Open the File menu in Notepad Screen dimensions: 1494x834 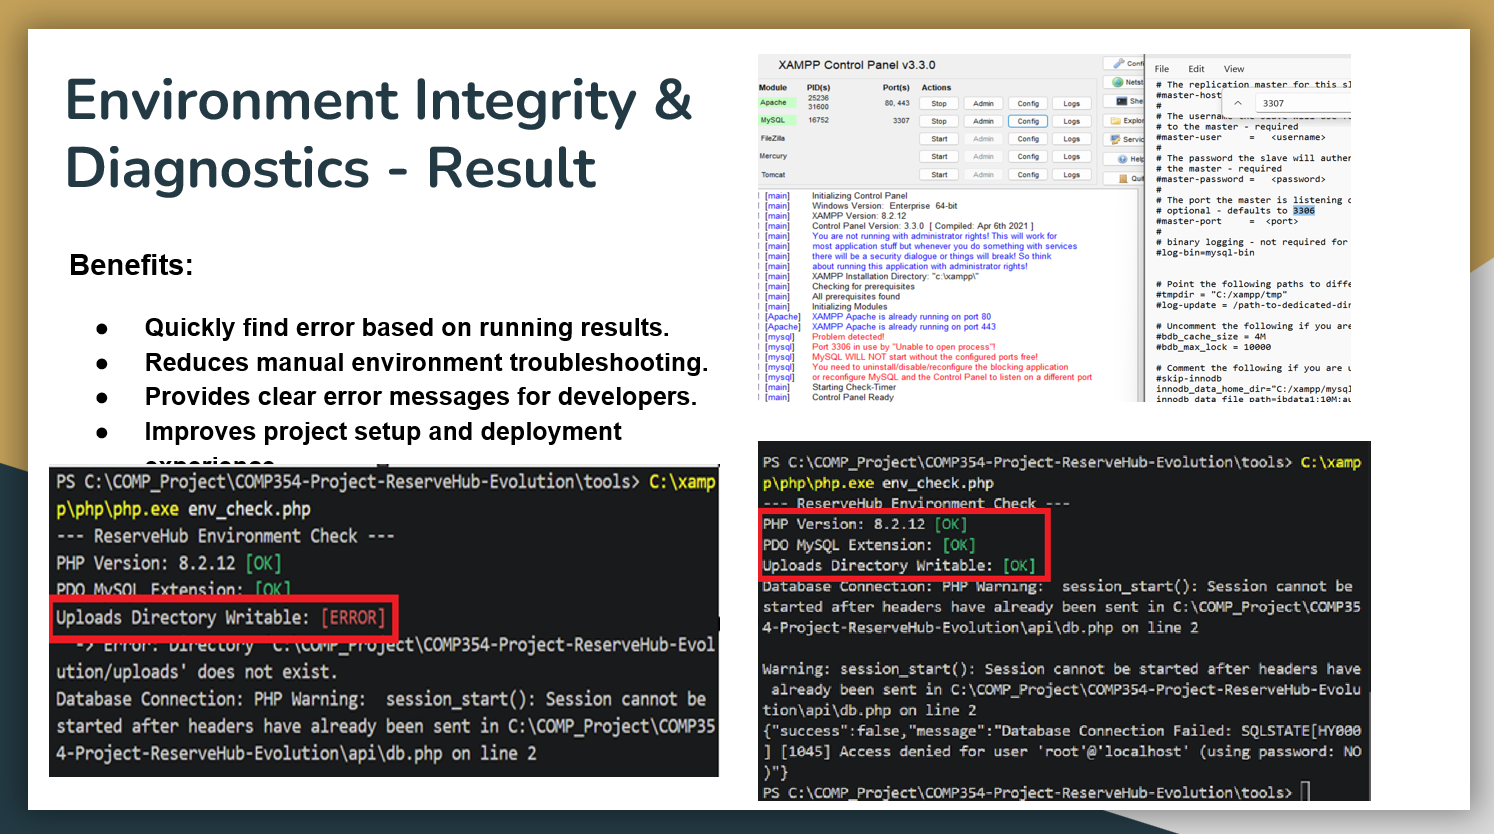1162,69
